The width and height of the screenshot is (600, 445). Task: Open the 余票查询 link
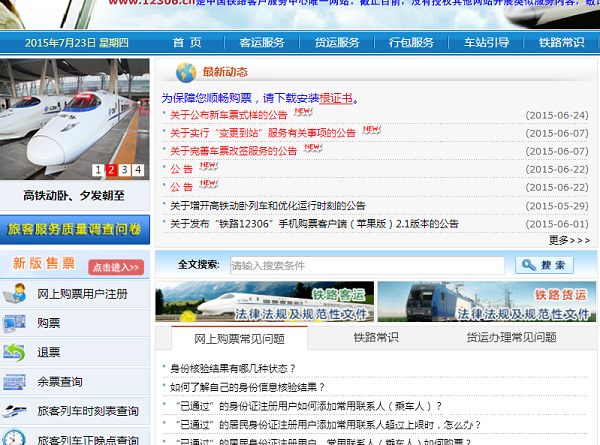pyautogui.click(x=60, y=382)
